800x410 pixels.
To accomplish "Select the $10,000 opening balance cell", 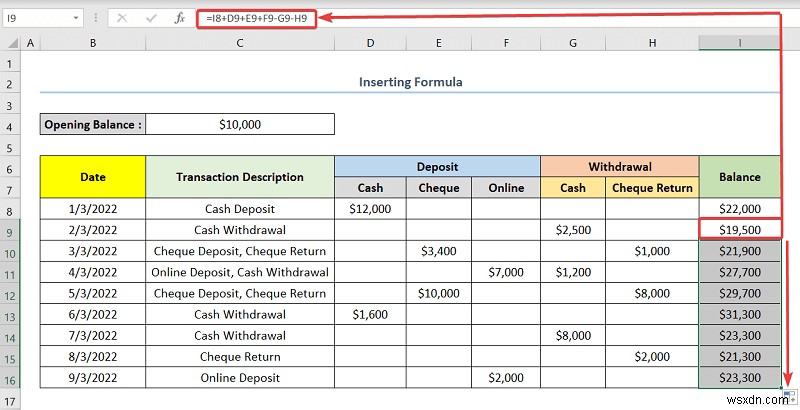I will [x=240, y=124].
